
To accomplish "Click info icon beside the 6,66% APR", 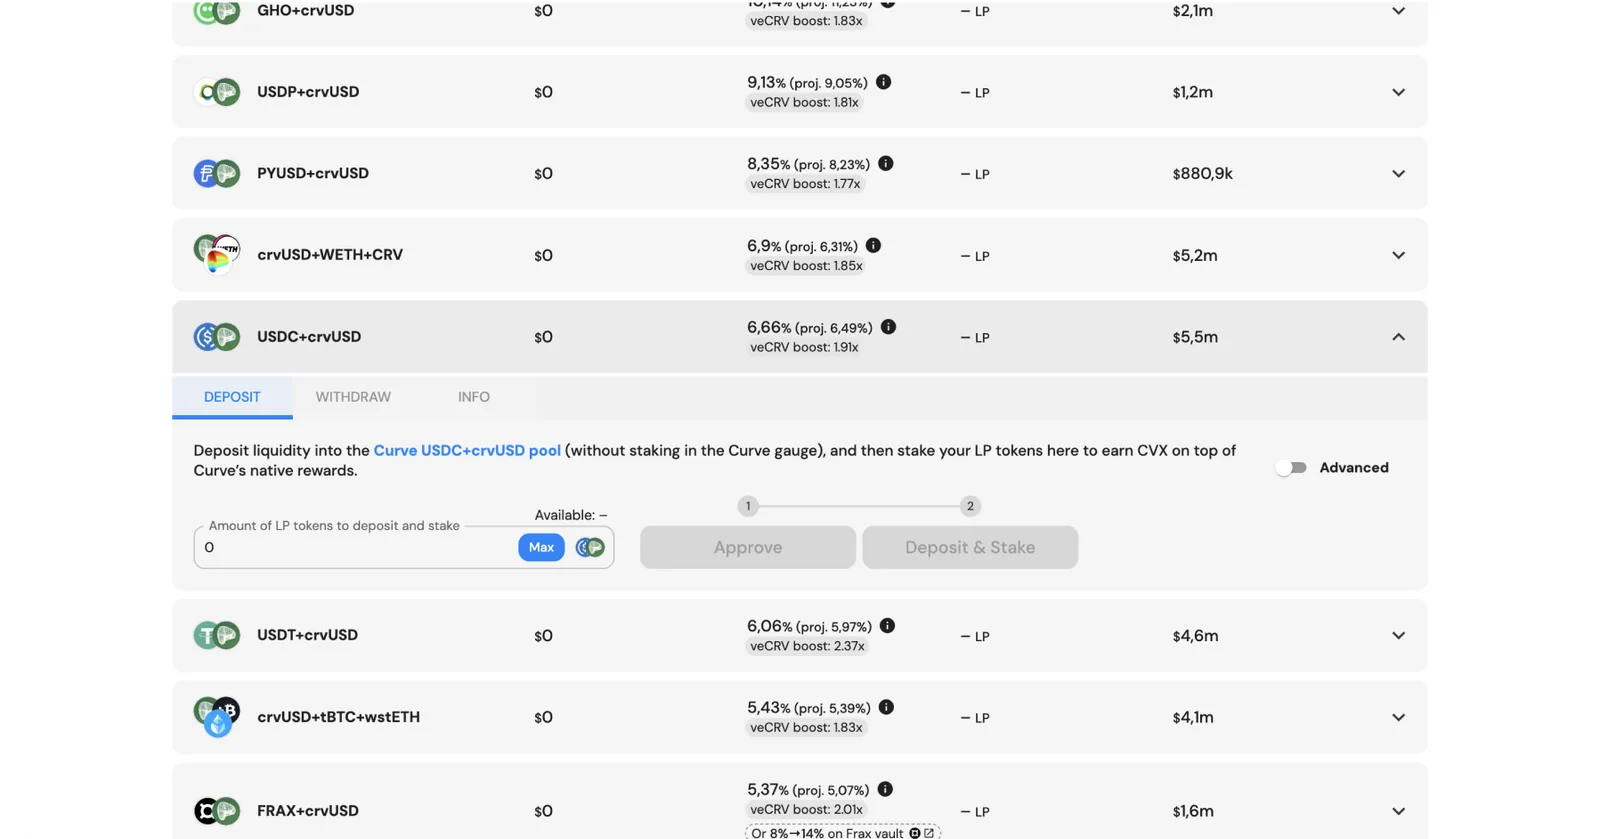I will point(888,327).
